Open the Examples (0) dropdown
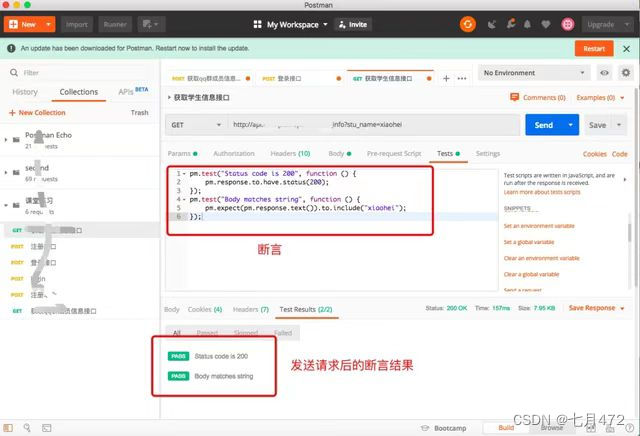Image resolution: width=640 pixels, height=436 pixels. (x=600, y=98)
